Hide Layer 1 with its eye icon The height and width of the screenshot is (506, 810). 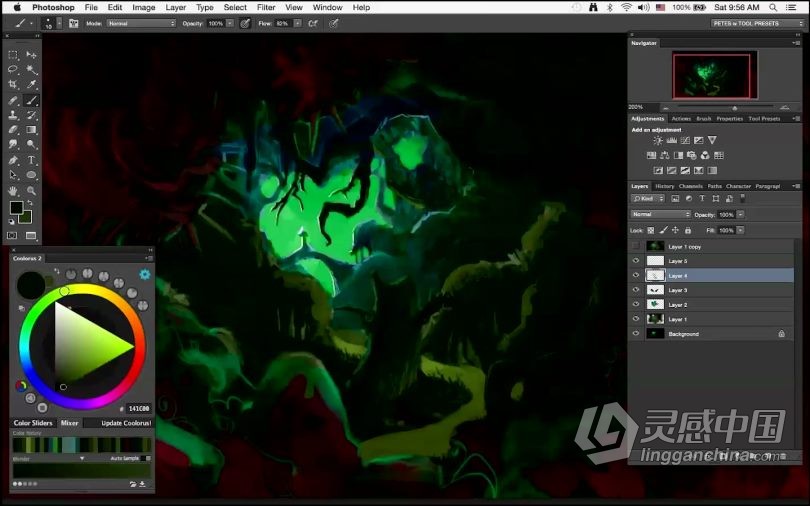(636, 319)
